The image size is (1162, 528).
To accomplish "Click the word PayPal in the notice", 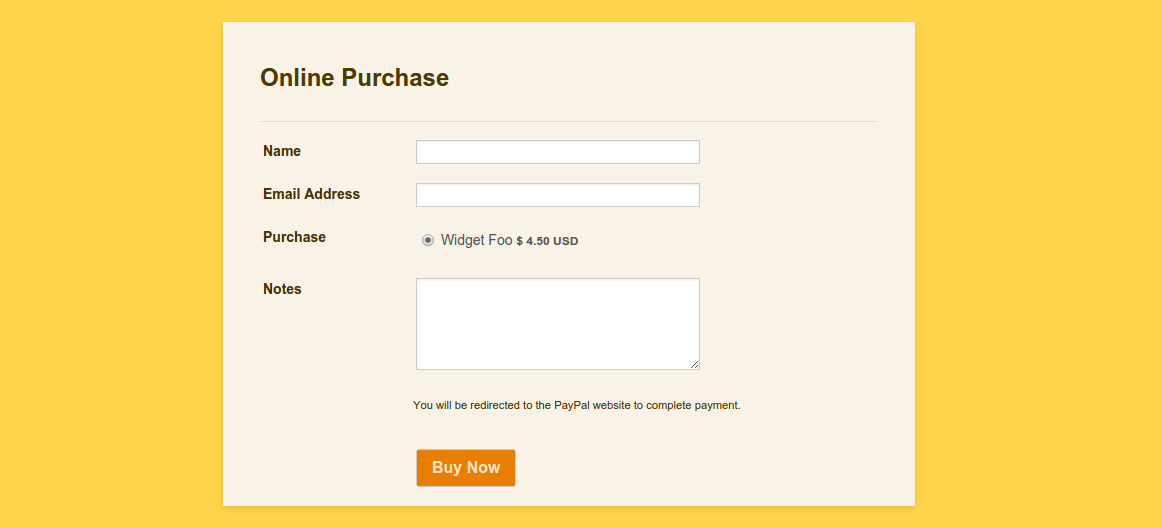I will [571, 406].
